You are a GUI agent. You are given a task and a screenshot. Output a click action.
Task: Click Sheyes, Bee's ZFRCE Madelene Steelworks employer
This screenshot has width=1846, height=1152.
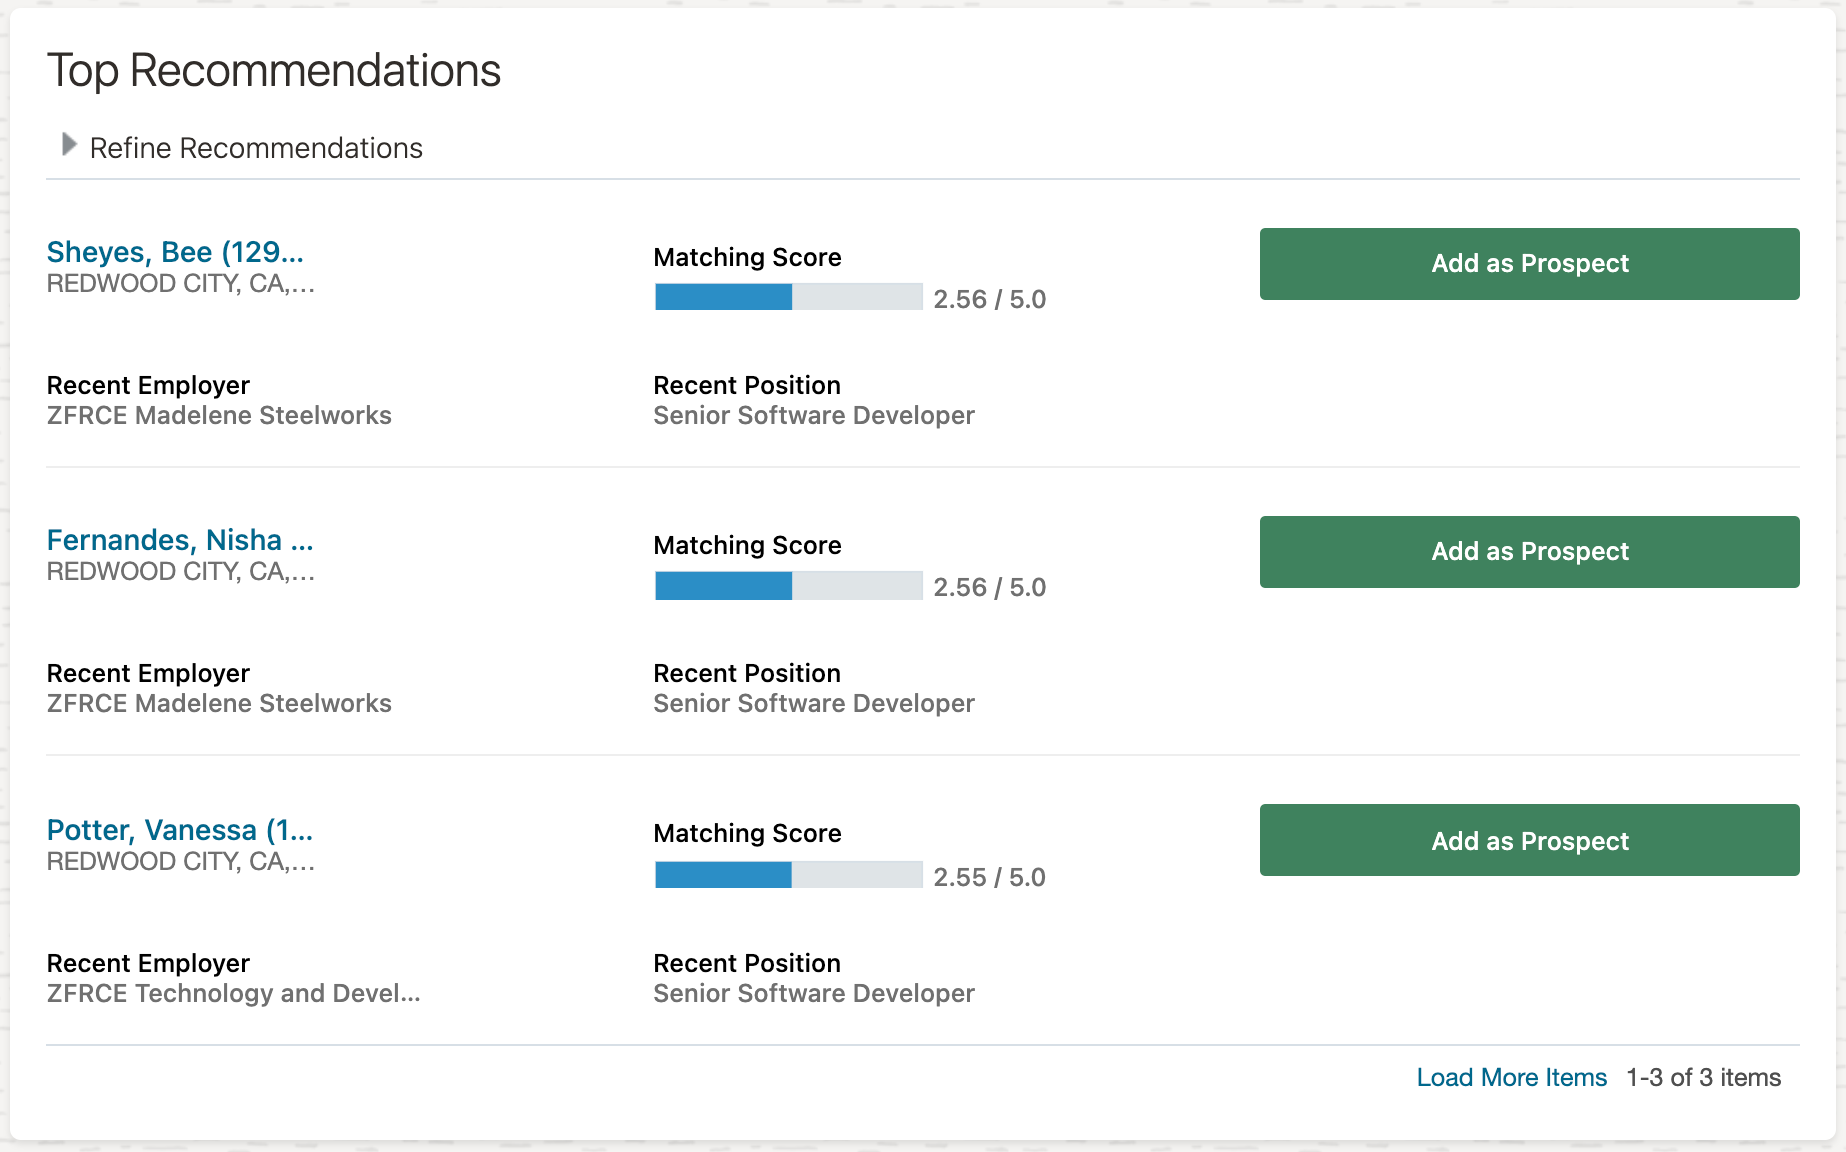pos(219,415)
